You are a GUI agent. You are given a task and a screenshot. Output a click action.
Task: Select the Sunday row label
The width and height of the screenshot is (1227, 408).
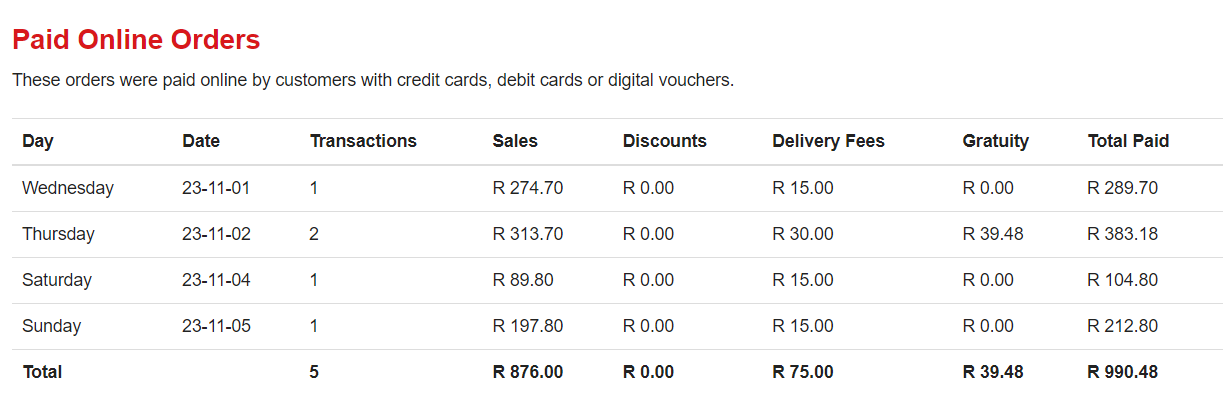52,326
